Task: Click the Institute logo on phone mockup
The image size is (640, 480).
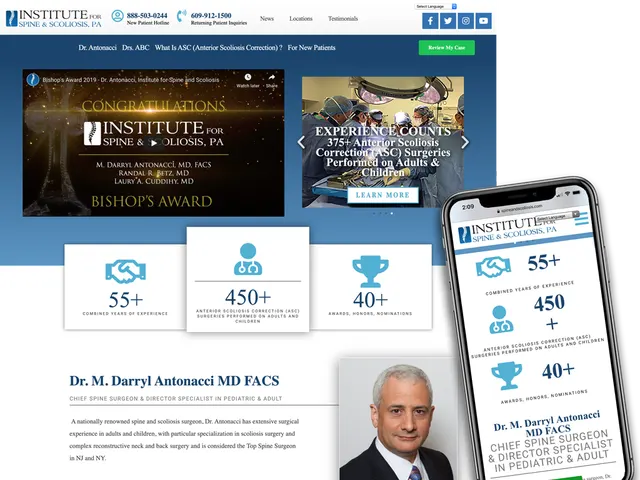Action: pyautogui.click(x=506, y=231)
